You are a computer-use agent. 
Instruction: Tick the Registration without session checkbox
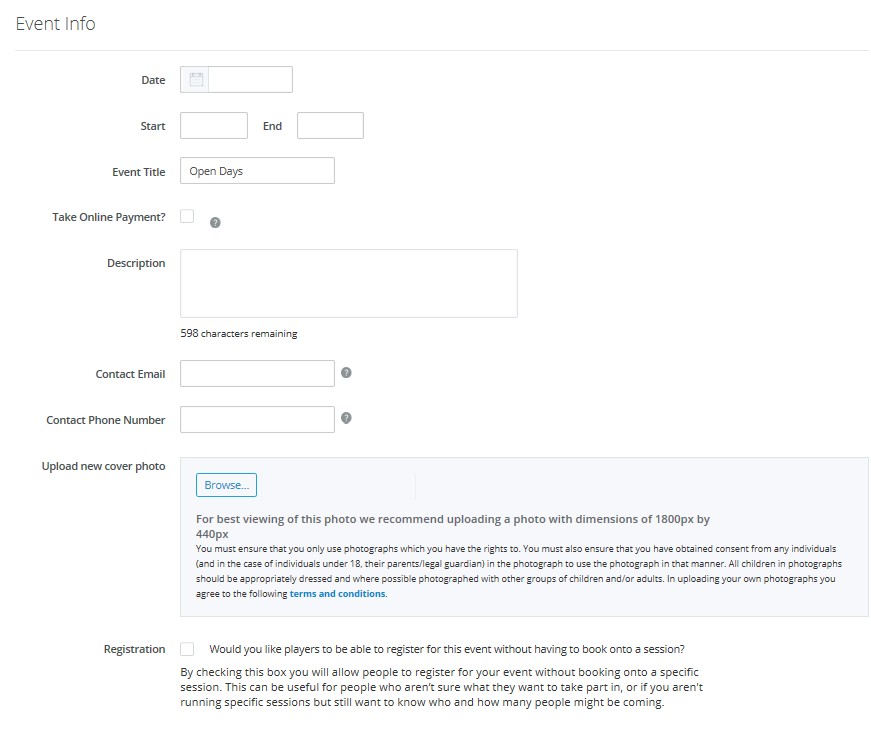pyautogui.click(x=187, y=649)
